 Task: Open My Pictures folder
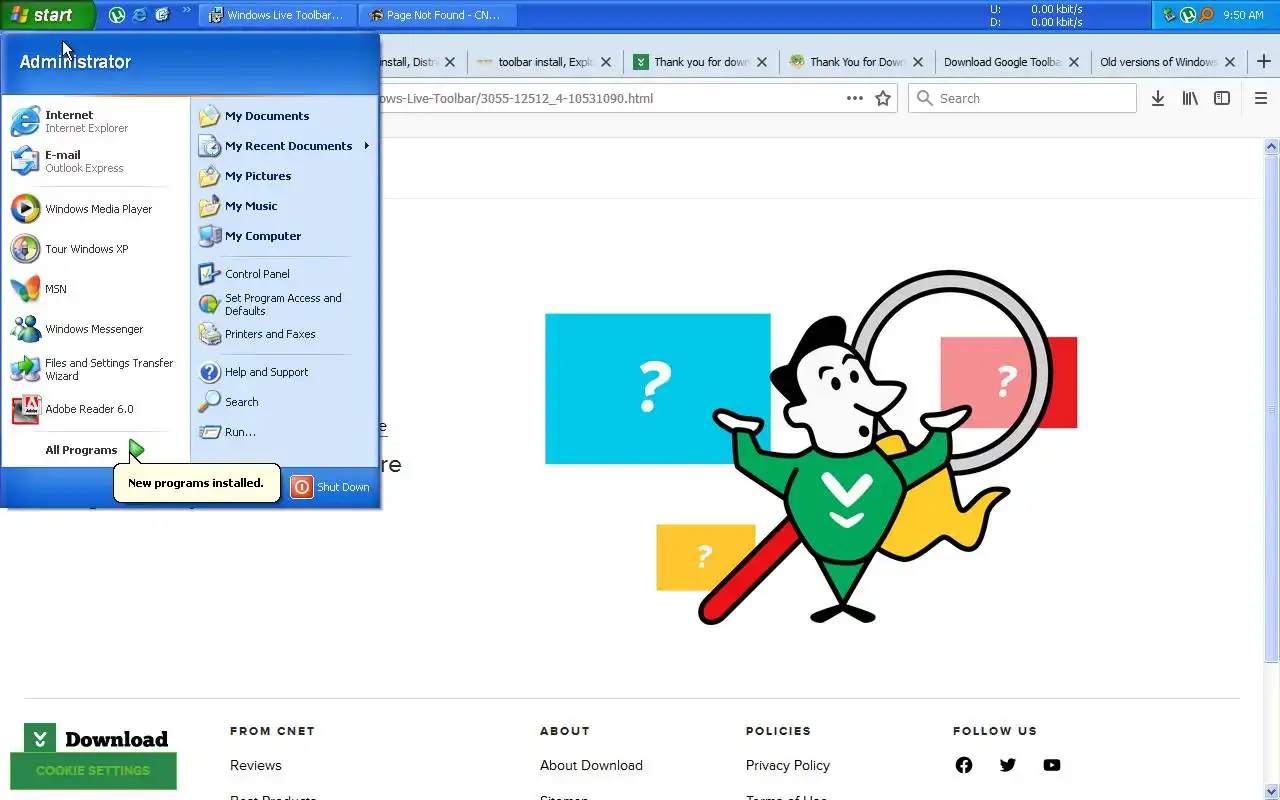click(x=284, y=176)
